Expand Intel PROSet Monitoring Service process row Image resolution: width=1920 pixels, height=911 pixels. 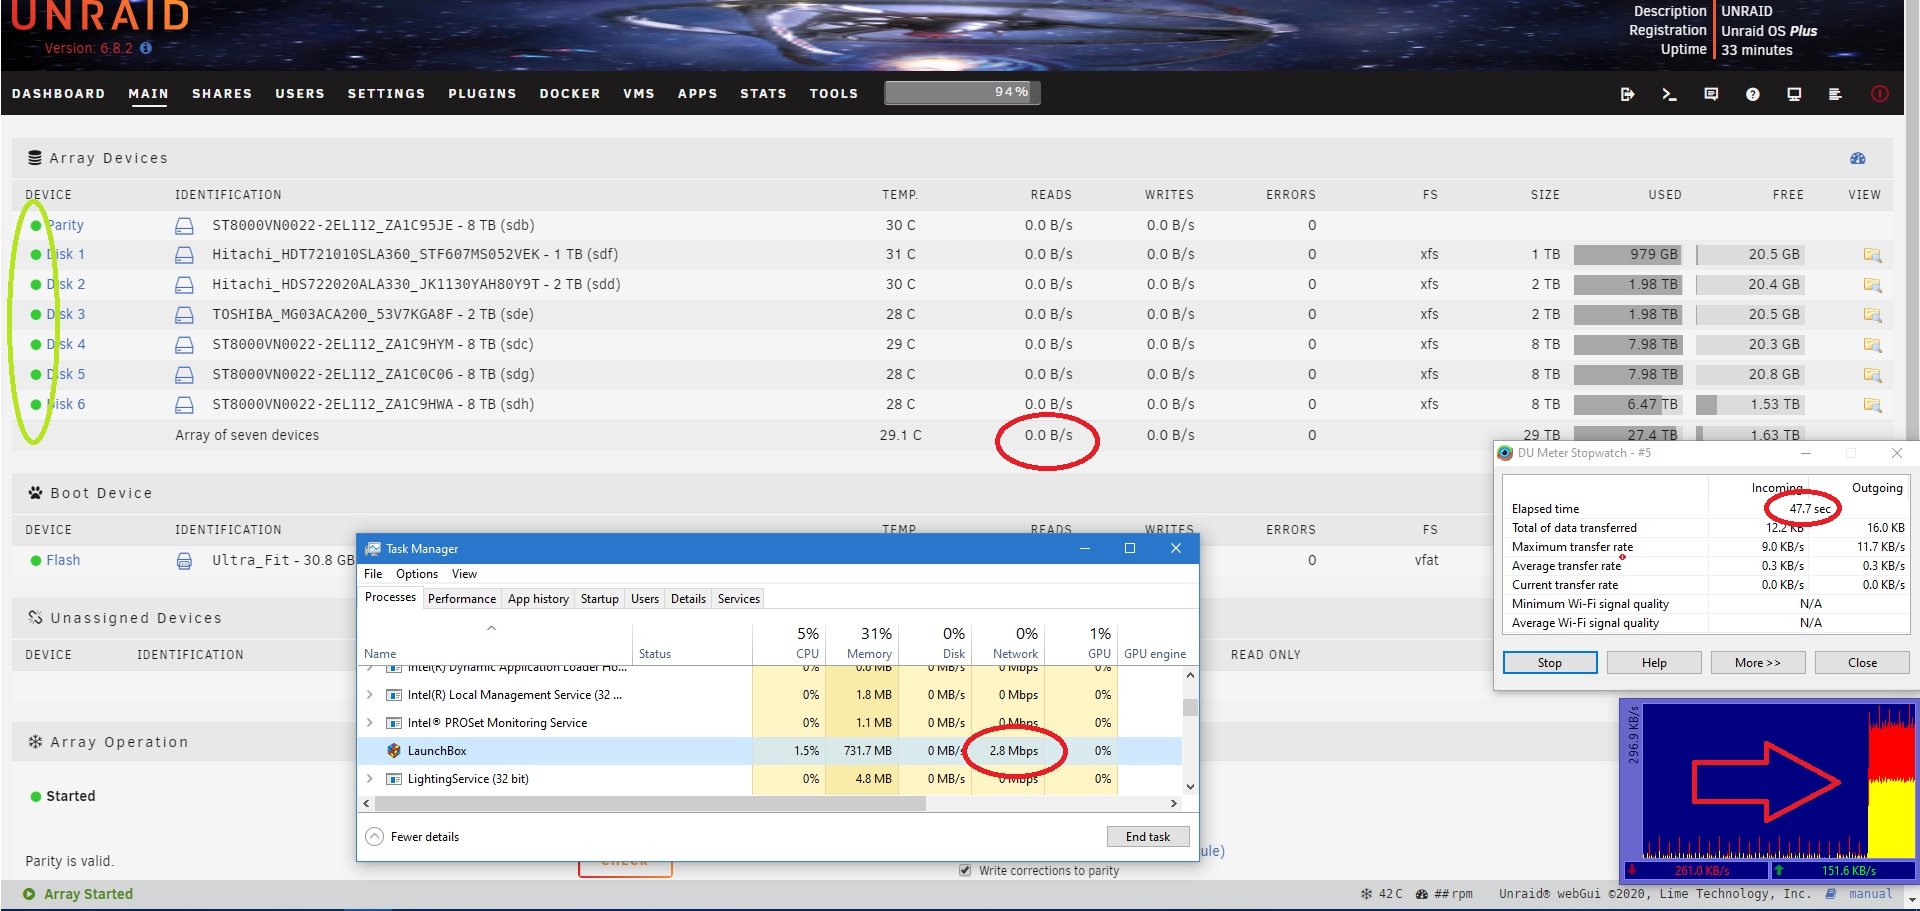click(370, 723)
